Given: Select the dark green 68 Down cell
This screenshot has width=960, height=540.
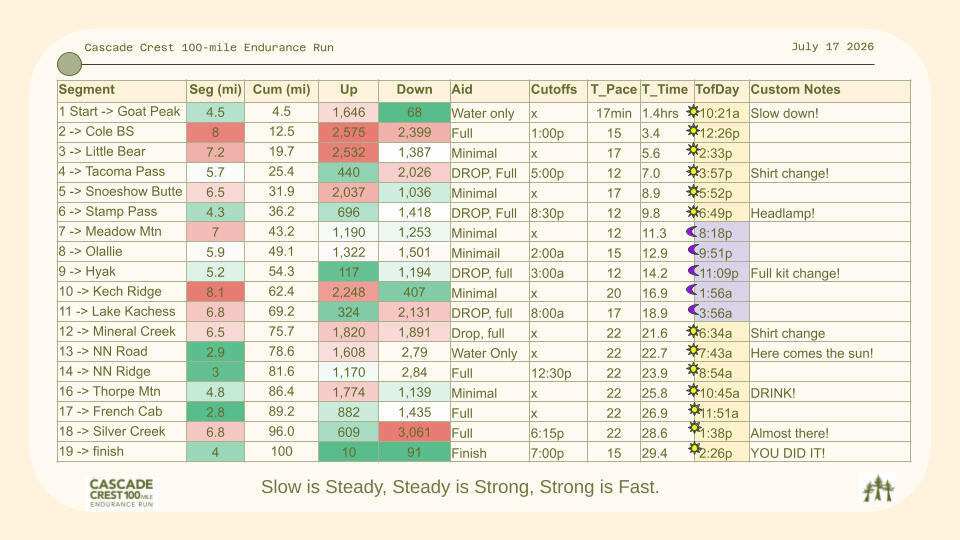Looking at the screenshot, I should click(x=414, y=112).
